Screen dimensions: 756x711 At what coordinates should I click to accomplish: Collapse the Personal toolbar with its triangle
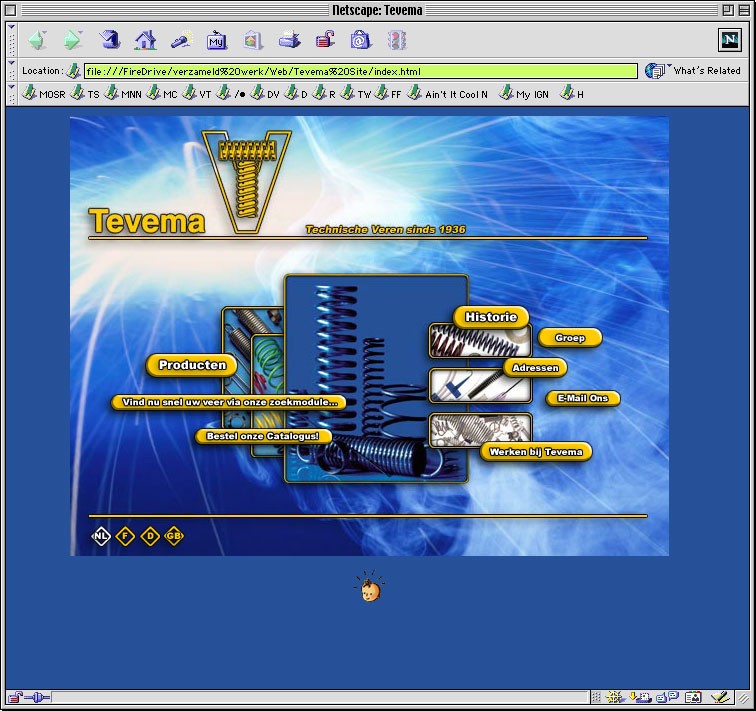point(12,87)
